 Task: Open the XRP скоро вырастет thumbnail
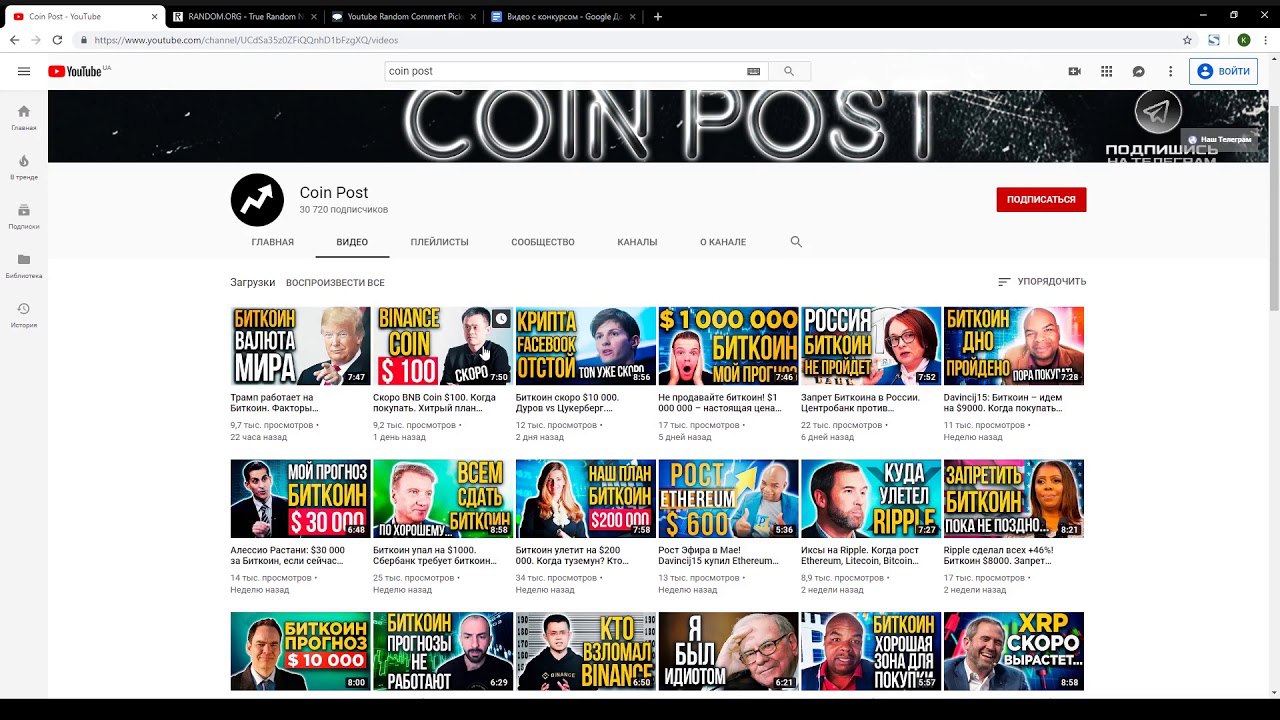click(x=1013, y=651)
